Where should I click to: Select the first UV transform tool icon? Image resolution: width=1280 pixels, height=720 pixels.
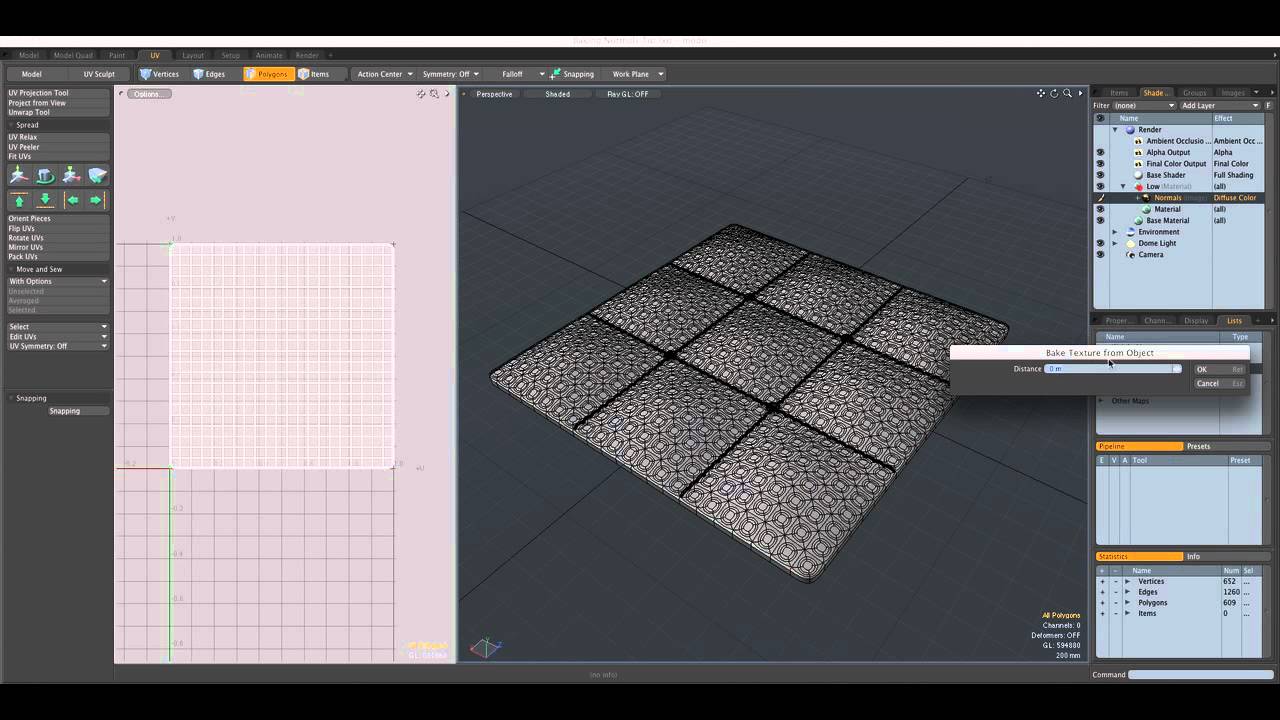(19, 176)
